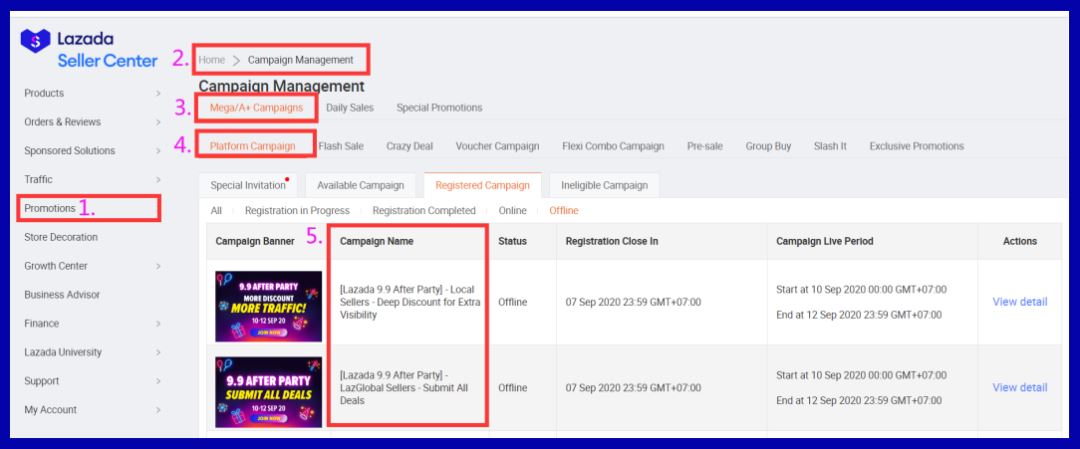Expand the Traffic chevron

[x=158, y=180]
